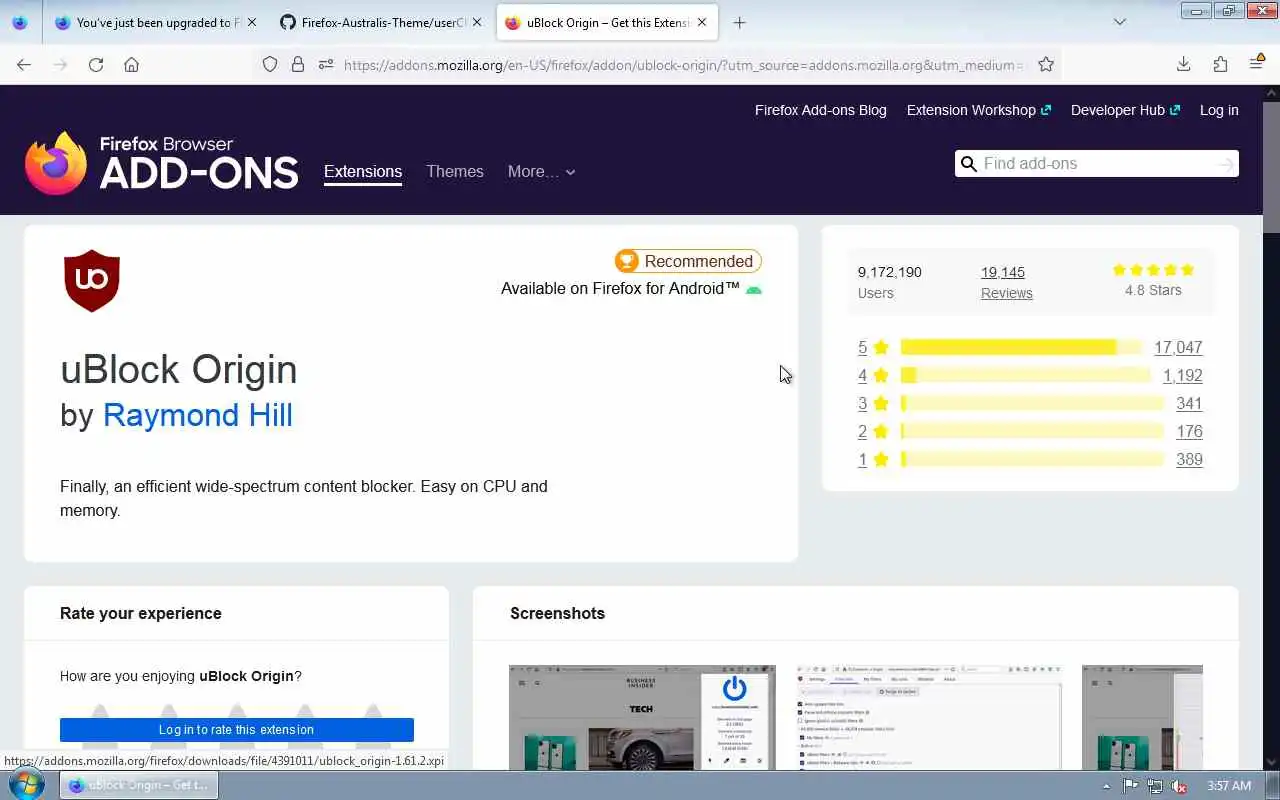Open Firefox Add-ons Blog link
The height and width of the screenshot is (800, 1280).
coord(821,110)
